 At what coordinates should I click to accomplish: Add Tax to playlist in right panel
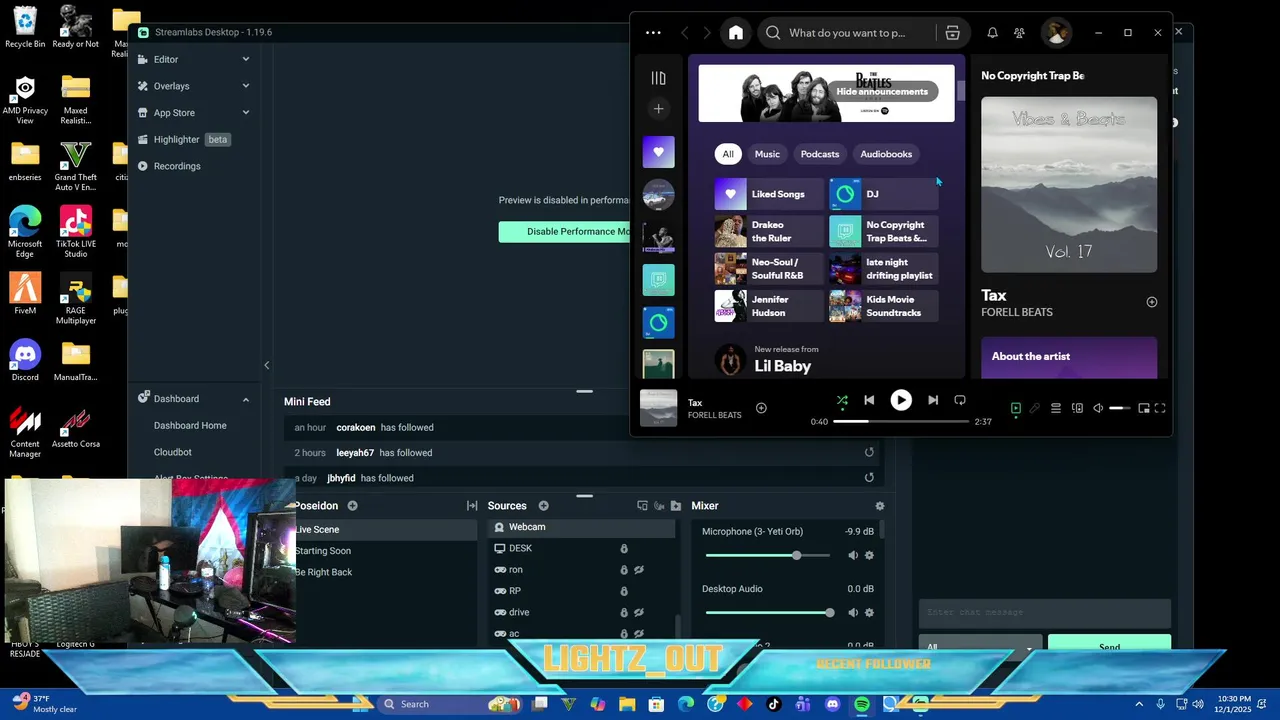pyautogui.click(x=1152, y=302)
